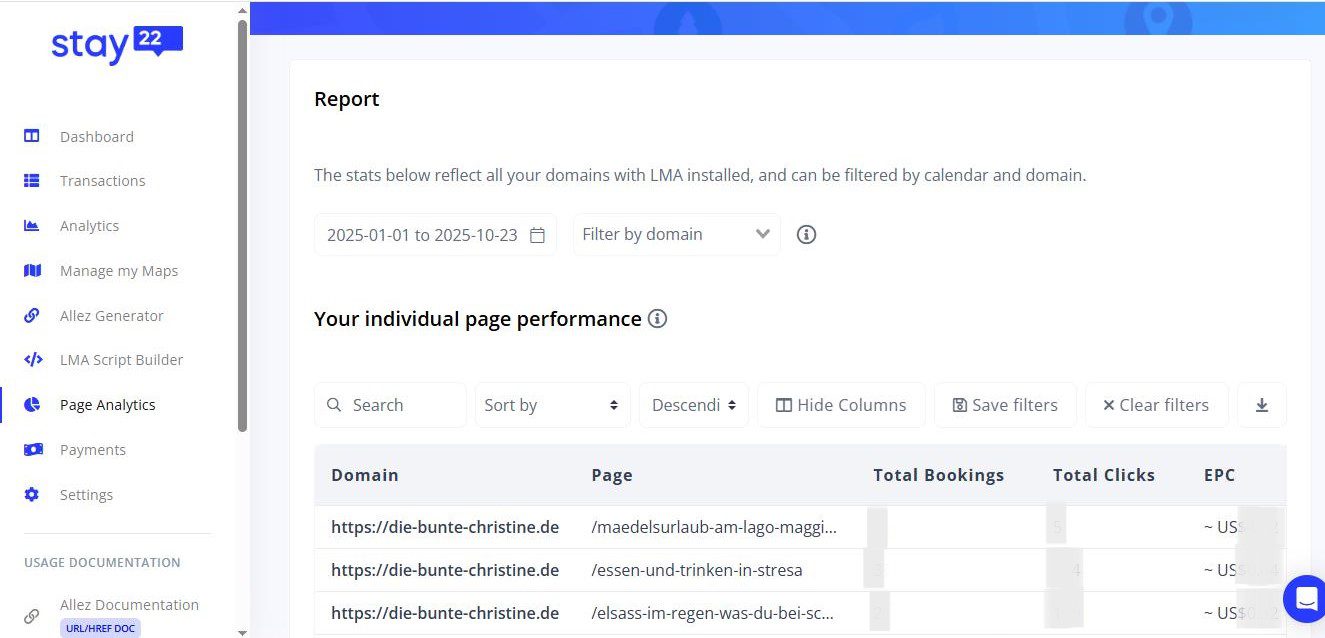This screenshot has width=1325, height=638.
Task: Go to Dashboard in sidebar
Action: (96, 137)
